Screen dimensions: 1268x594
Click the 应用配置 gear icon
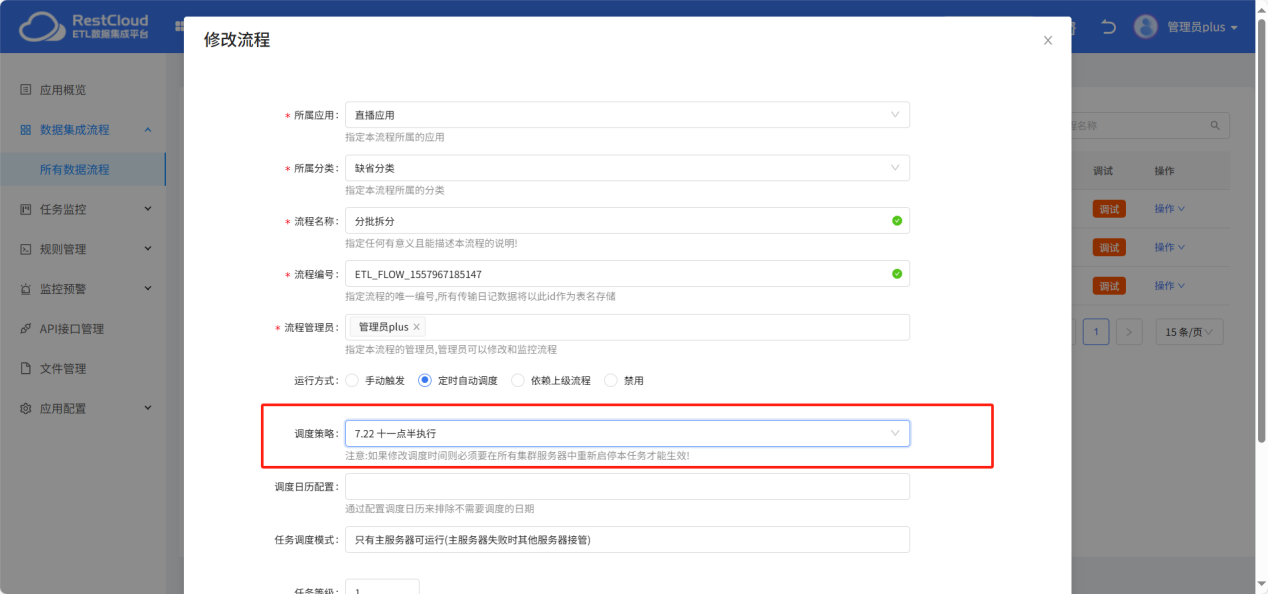[26, 408]
